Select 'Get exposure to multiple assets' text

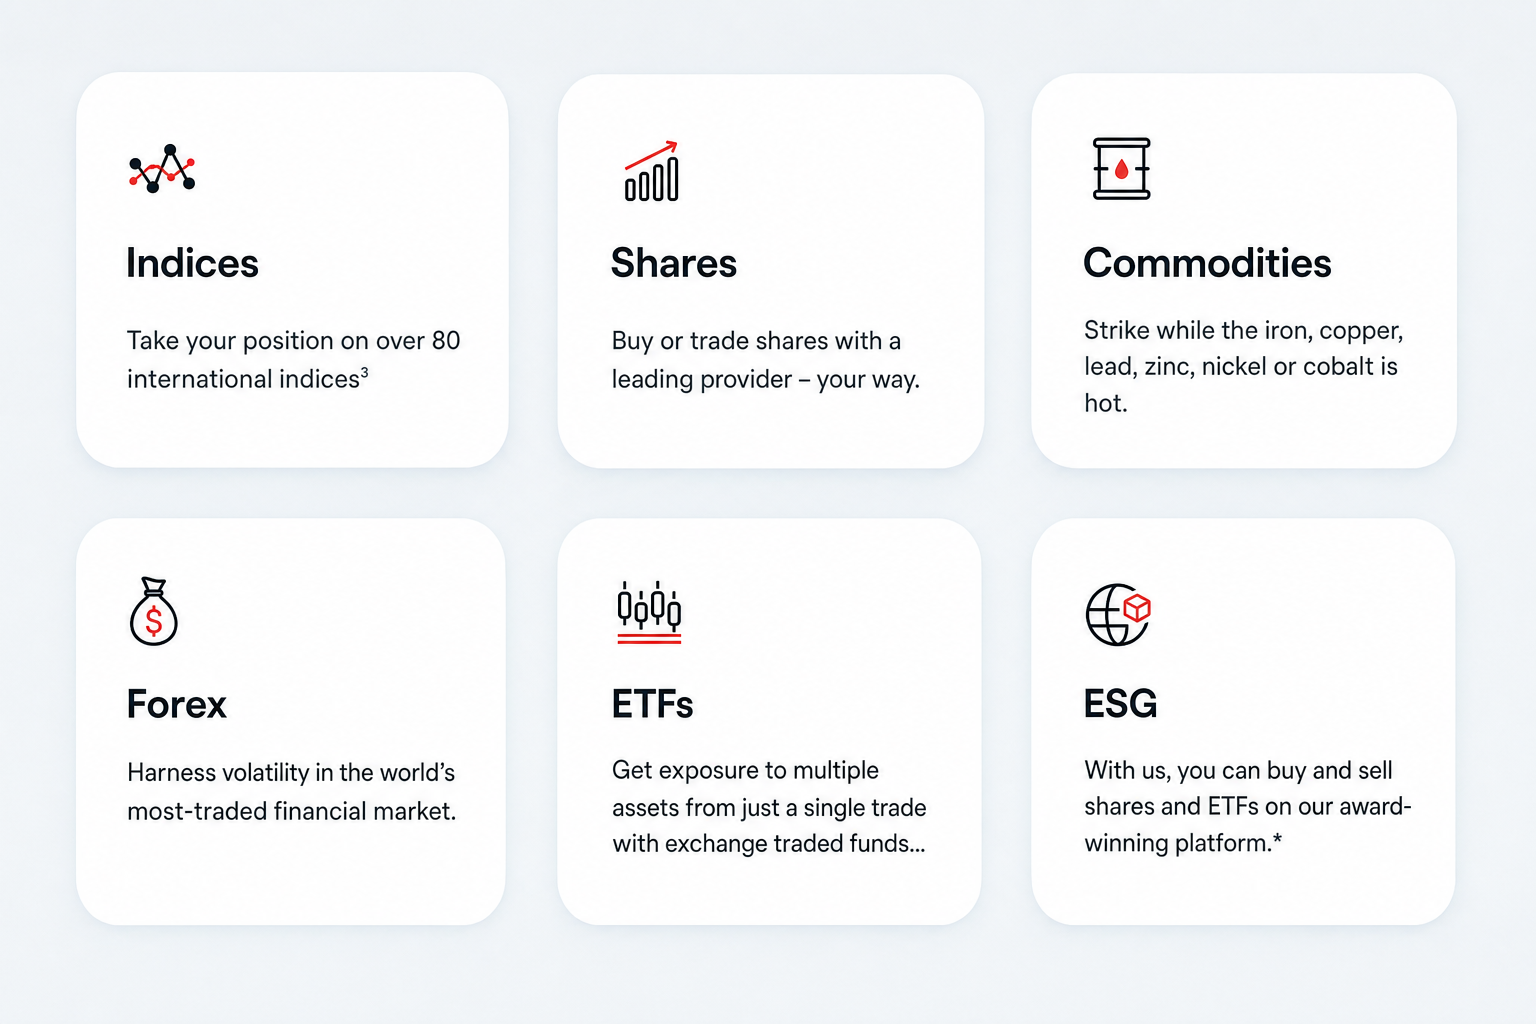coord(769,807)
